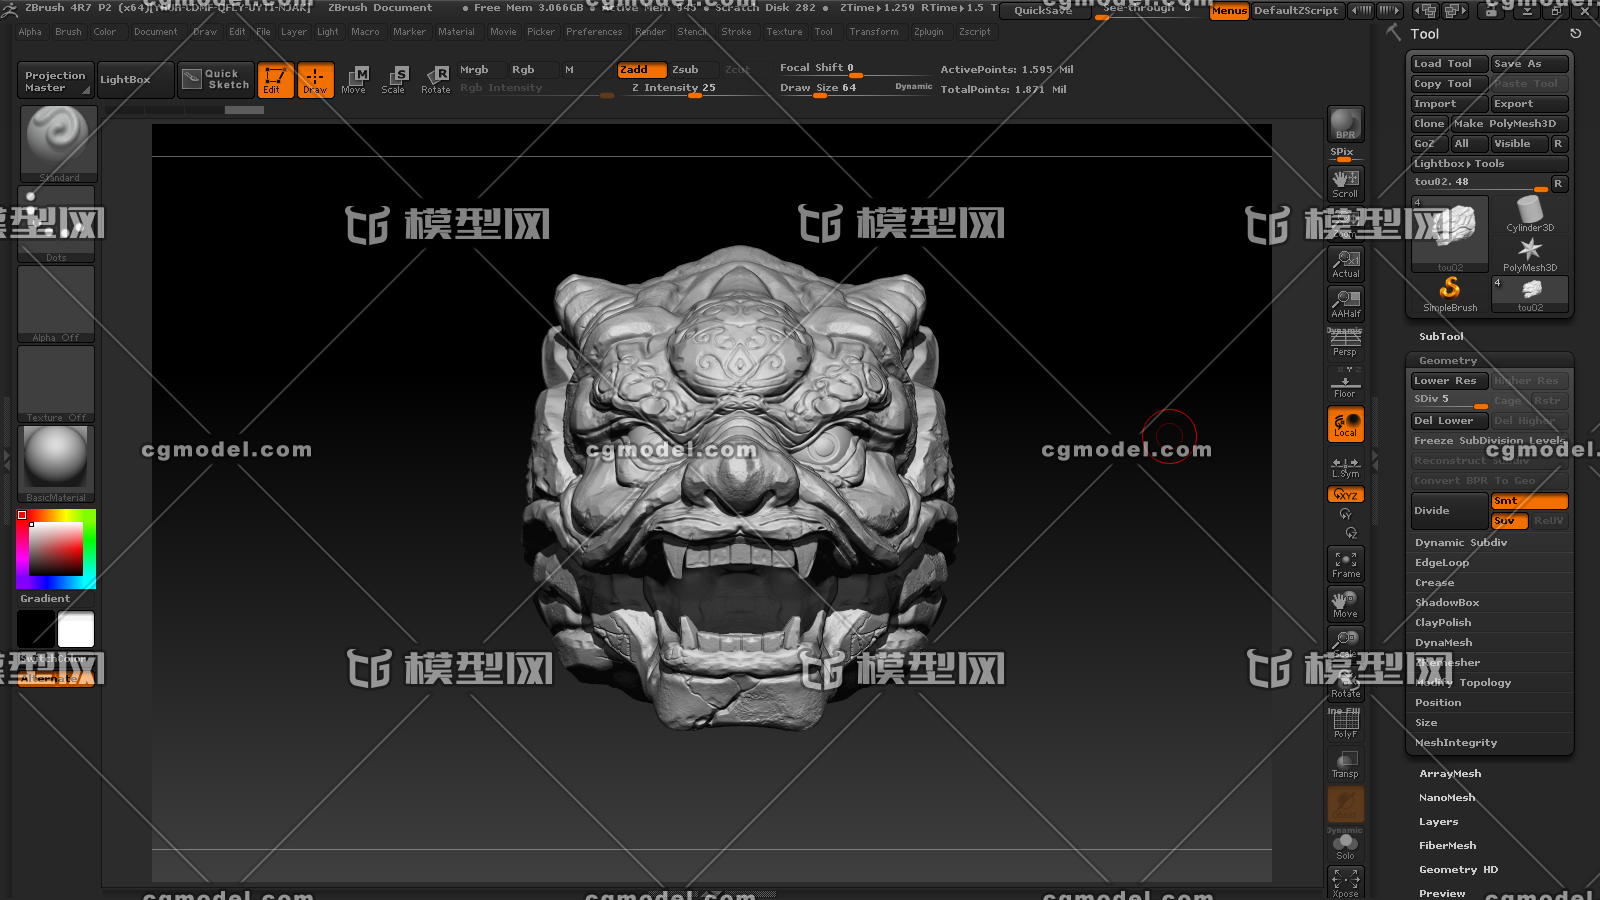This screenshot has height=900, width=1600.
Task: Activate the Draw mode icon
Action: pyautogui.click(x=315, y=80)
